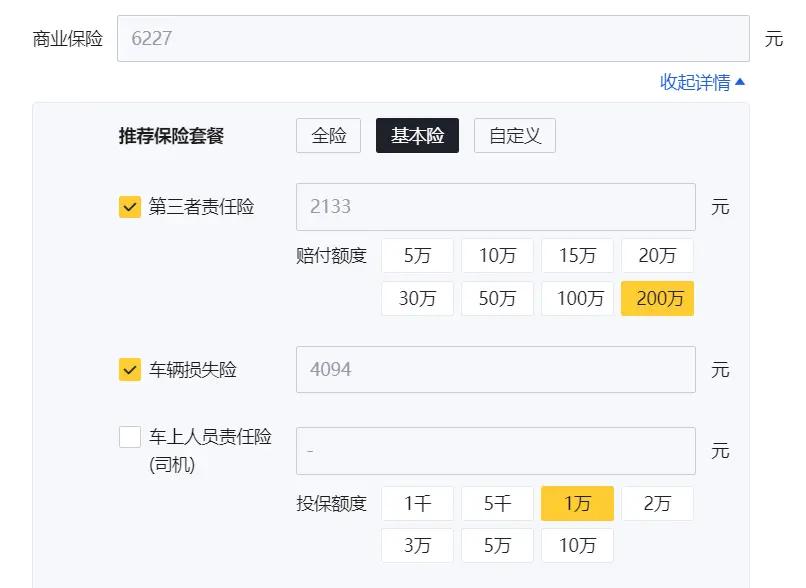Enable the 车上人员责任险(司机) checkbox
Screen dimensions: 806x588
tap(127, 435)
